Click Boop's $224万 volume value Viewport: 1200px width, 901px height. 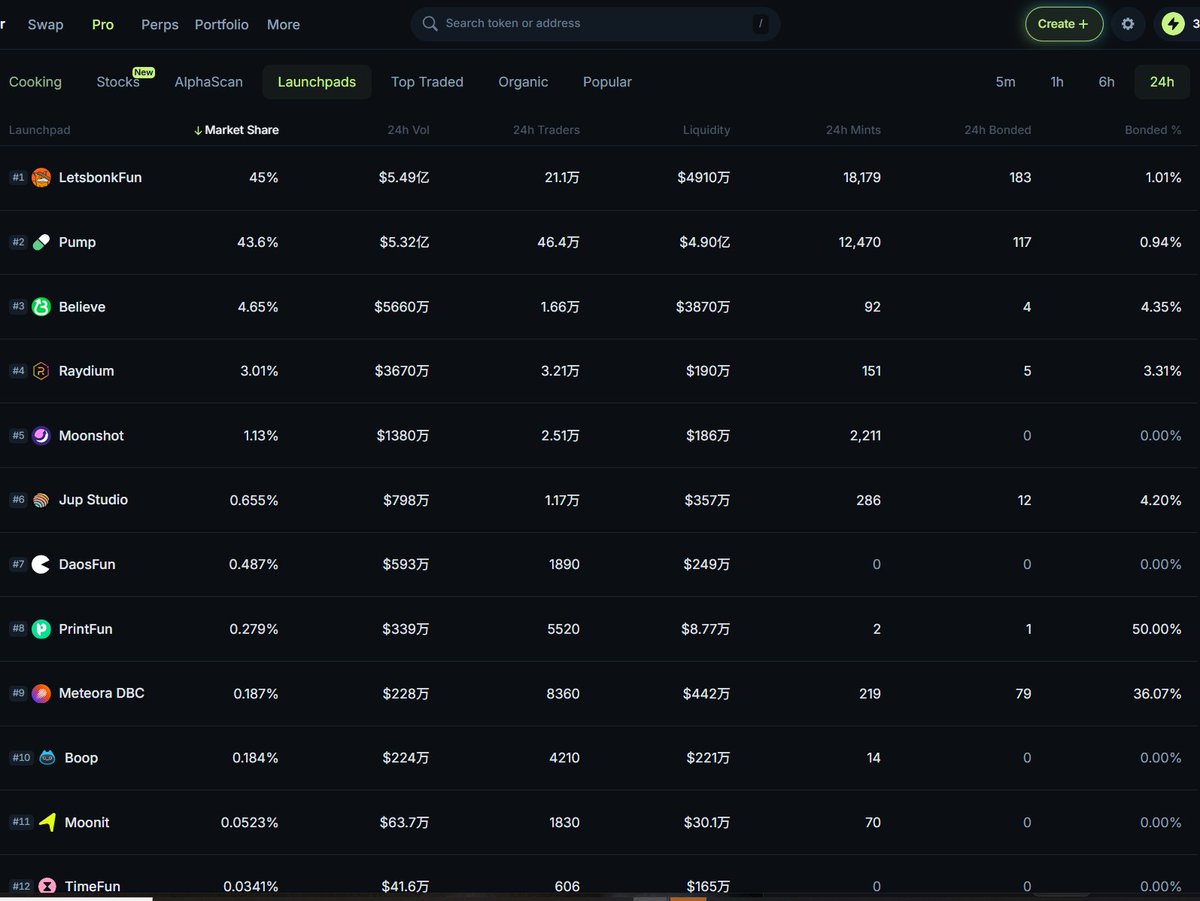click(406, 758)
